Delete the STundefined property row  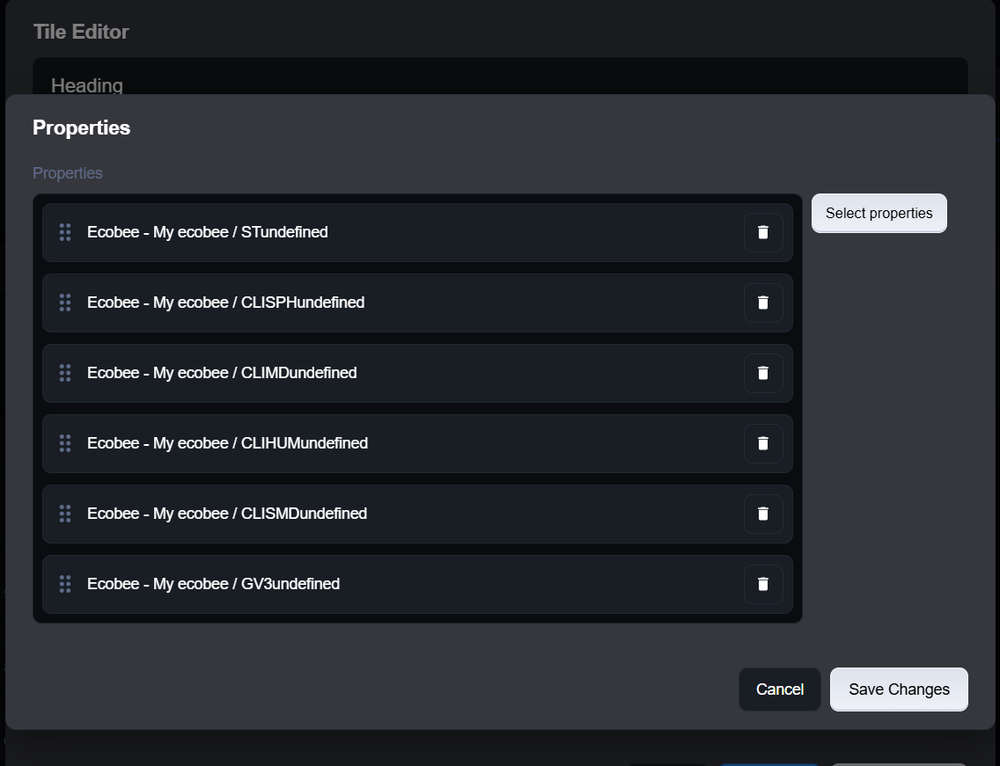pos(763,232)
